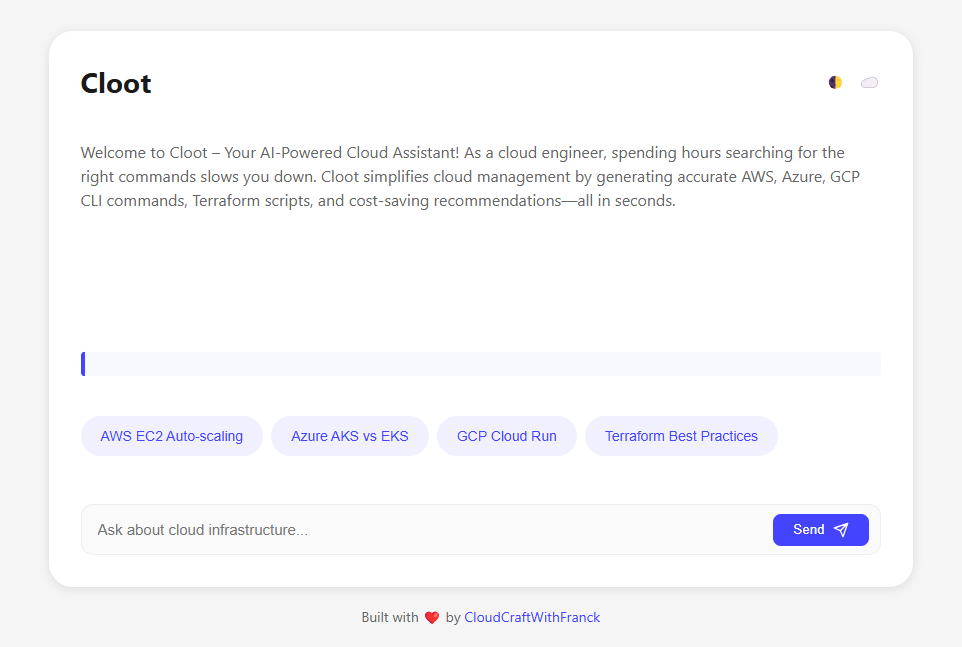962x647 pixels.
Task: Click the blue accent bar of response box
Action: [83, 364]
